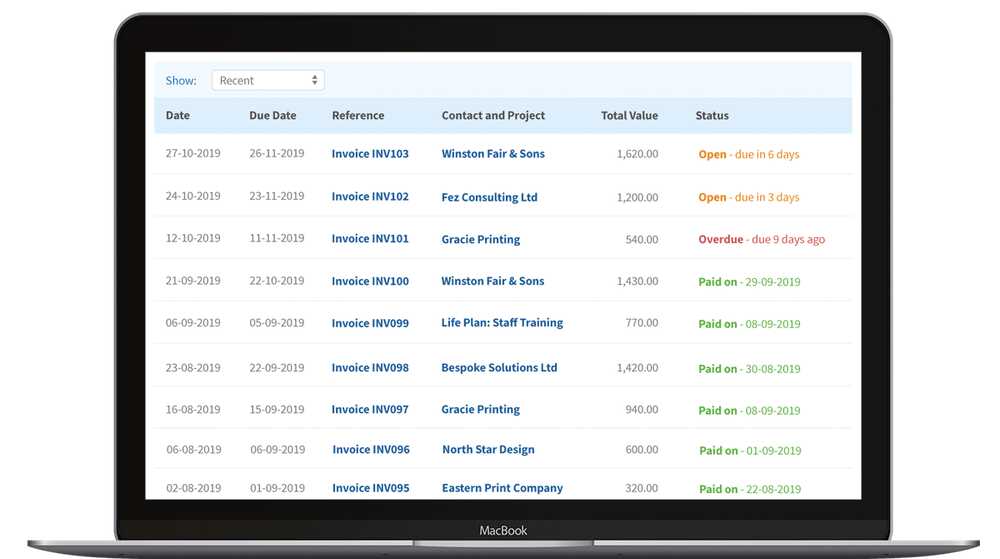
Task: Open Winston Fair & Sons contact on INV100 row
Action: (x=493, y=281)
